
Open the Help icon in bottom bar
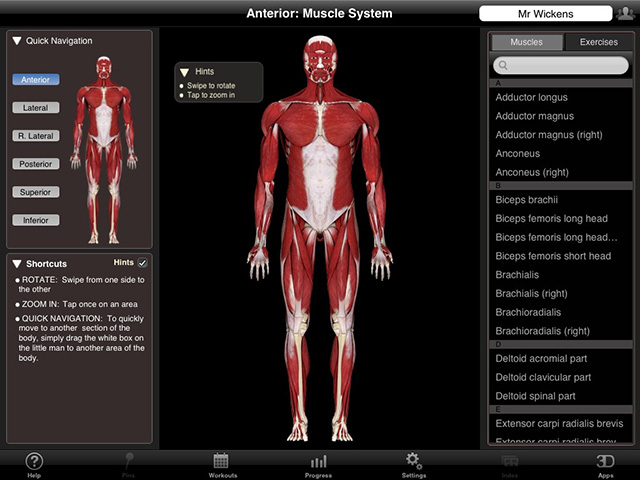pyautogui.click(x=34, y=463)
